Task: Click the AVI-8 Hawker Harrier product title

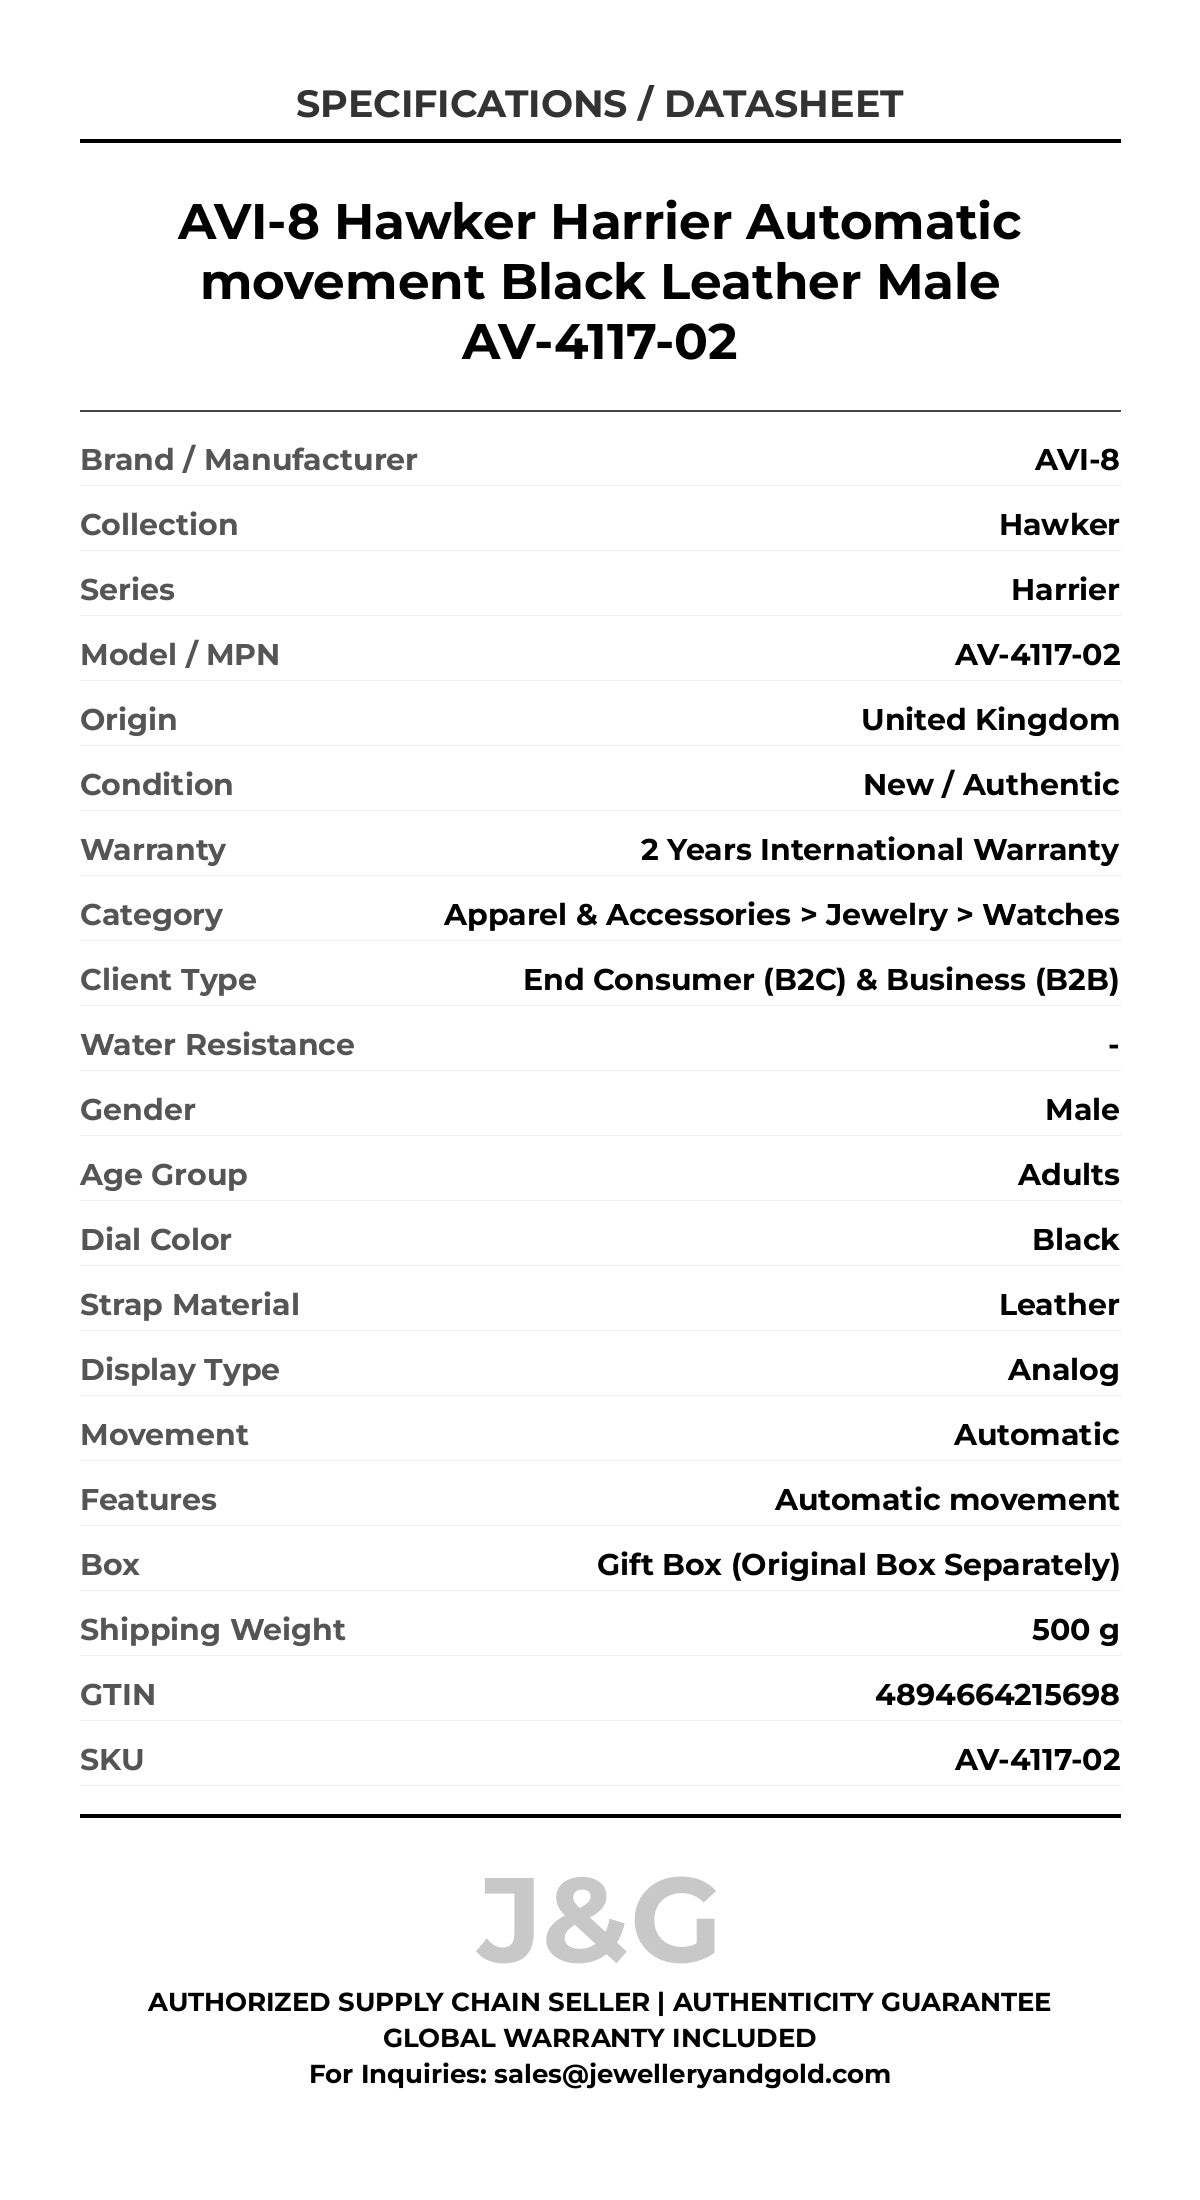Action: coord(600,281)
